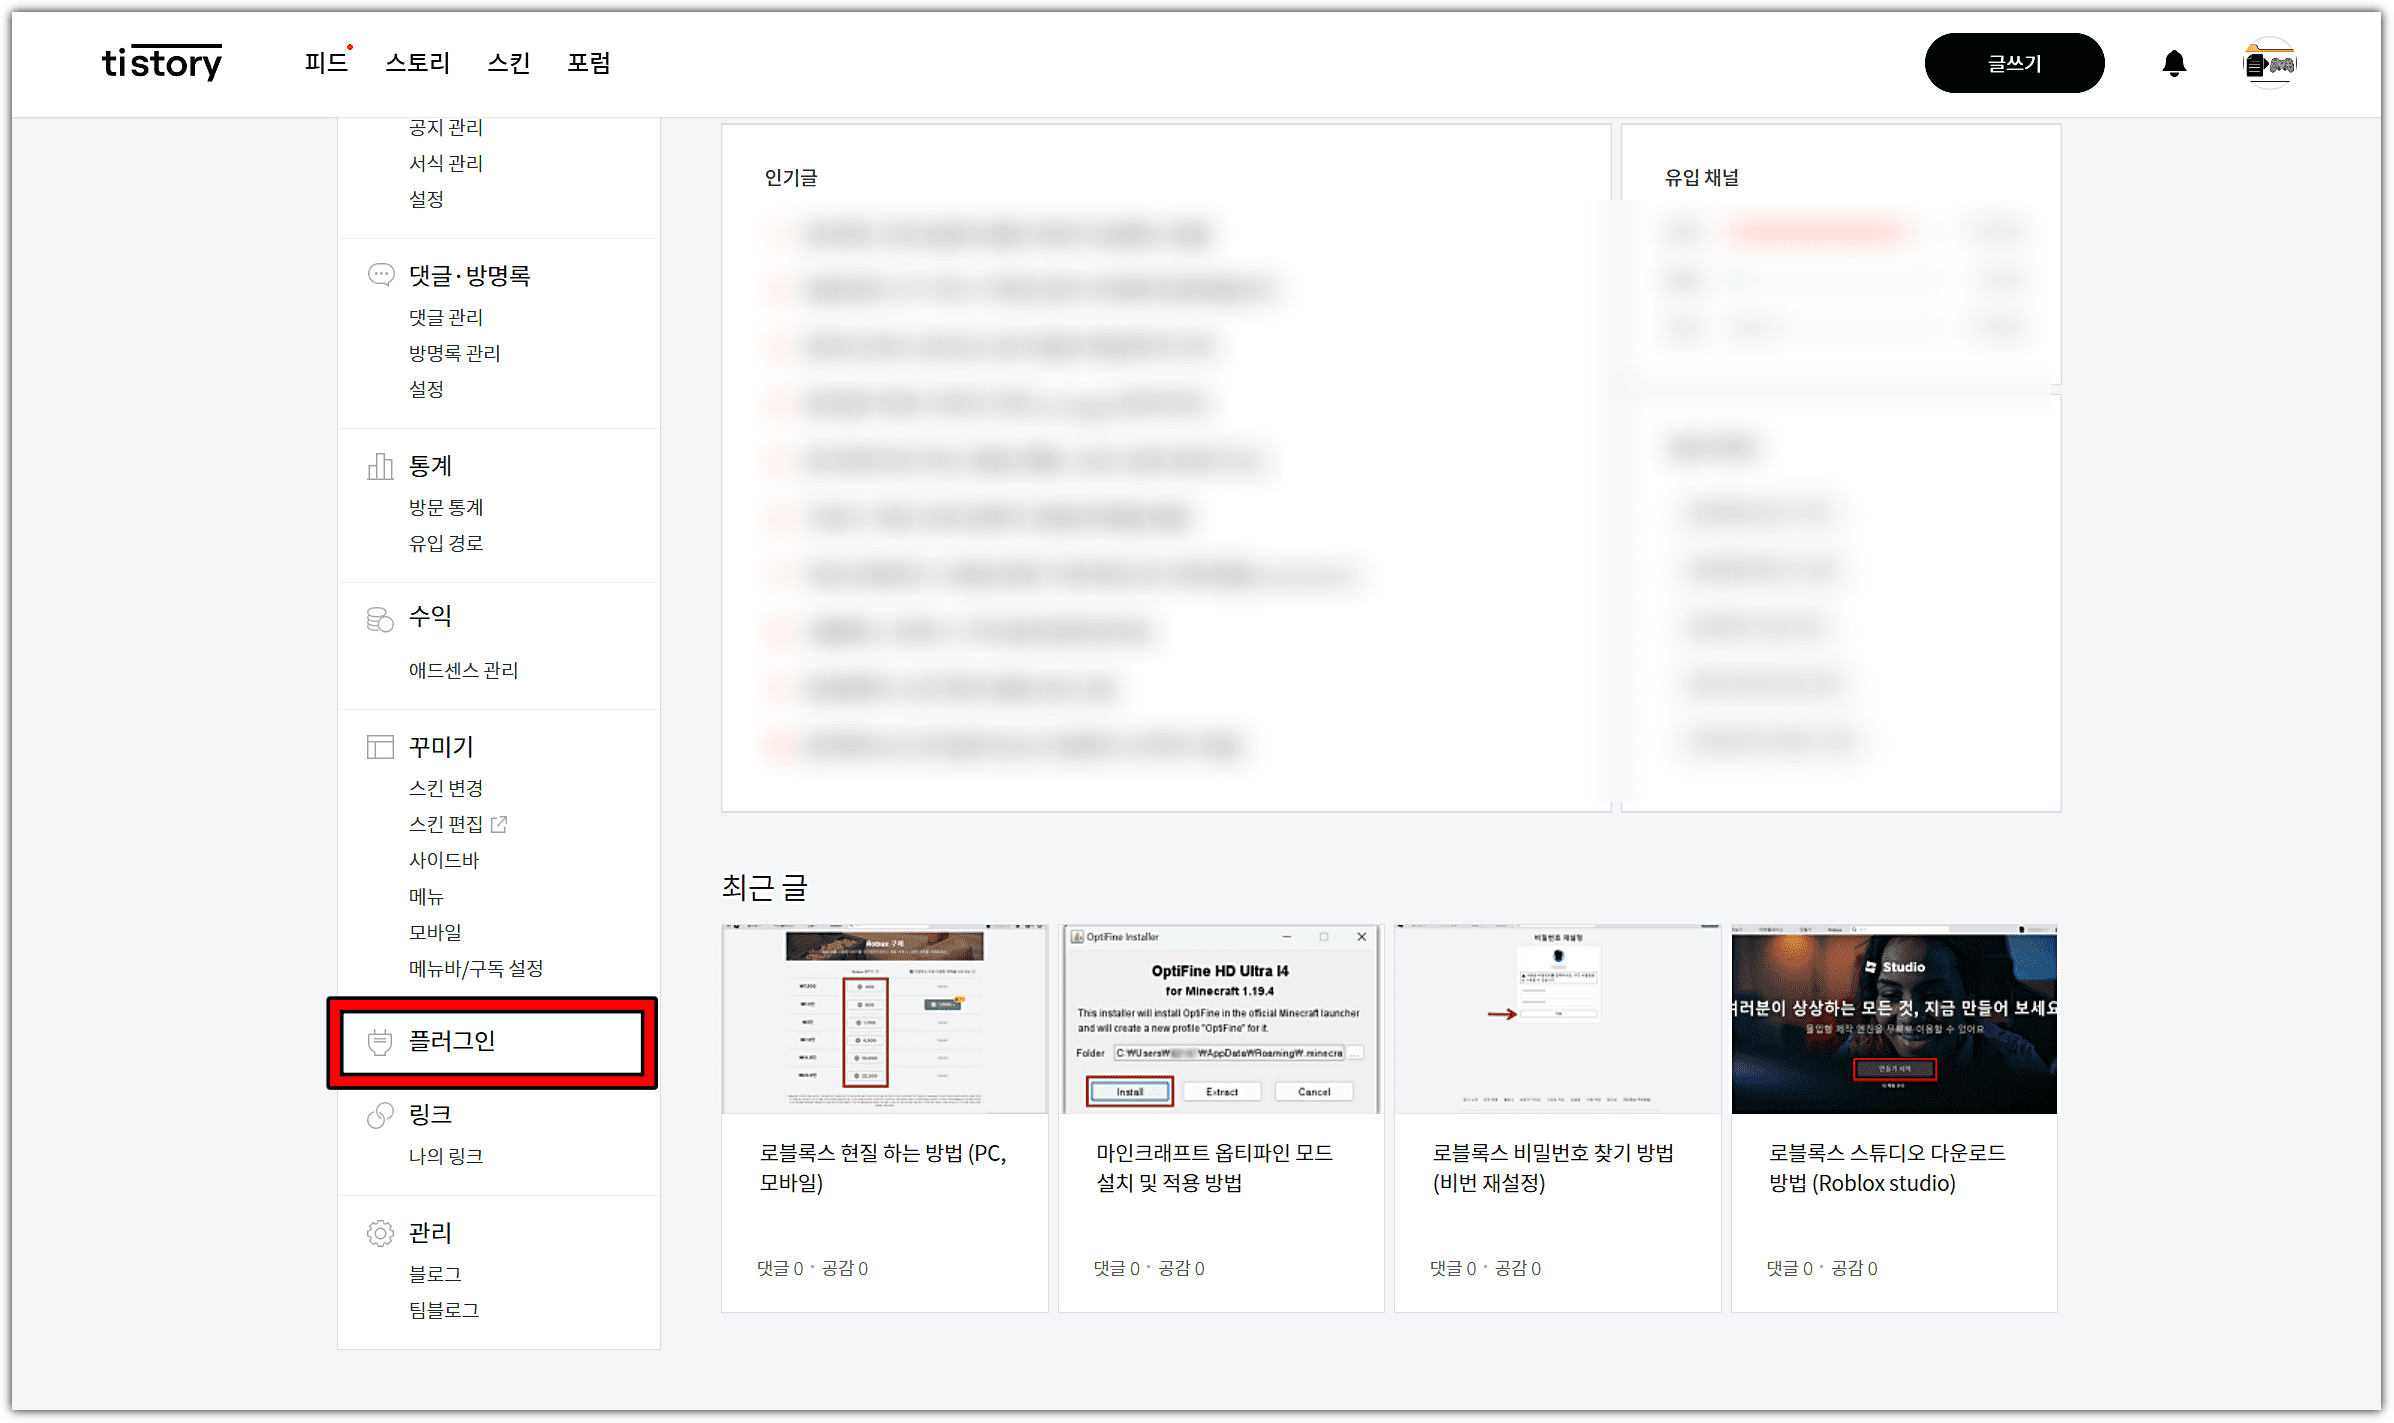Click the tistory logo
Screen dimensions: 2394x1423
click(162, 63)
